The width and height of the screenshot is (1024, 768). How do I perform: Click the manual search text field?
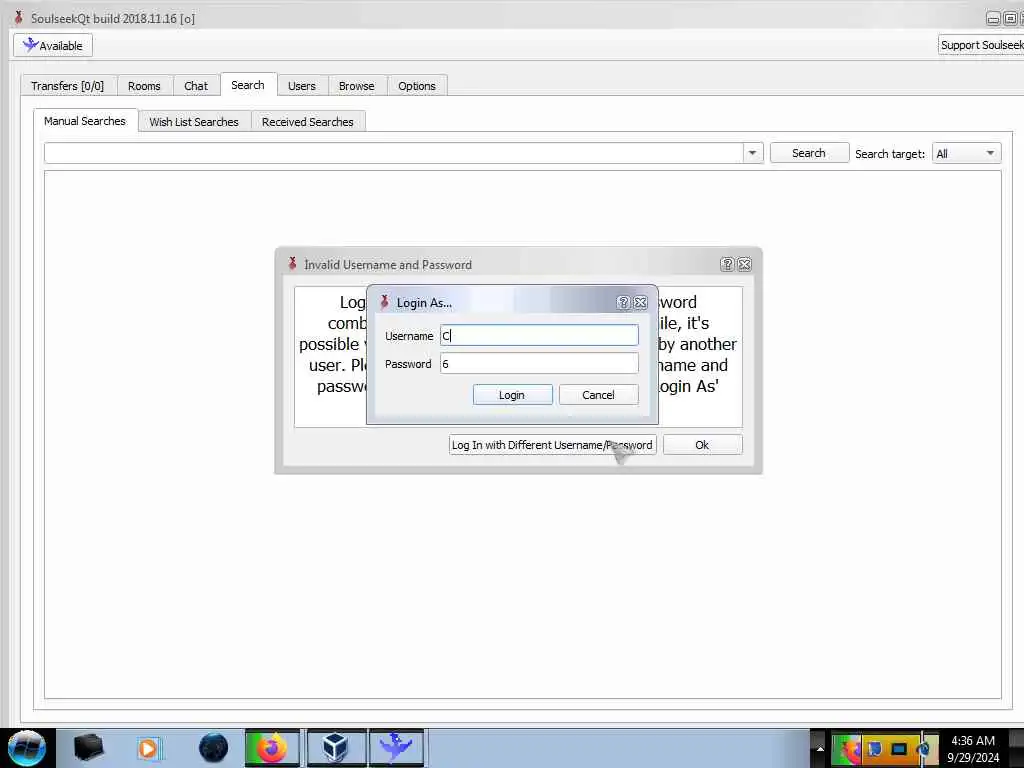pyautogui.click(x=394, y=153)
